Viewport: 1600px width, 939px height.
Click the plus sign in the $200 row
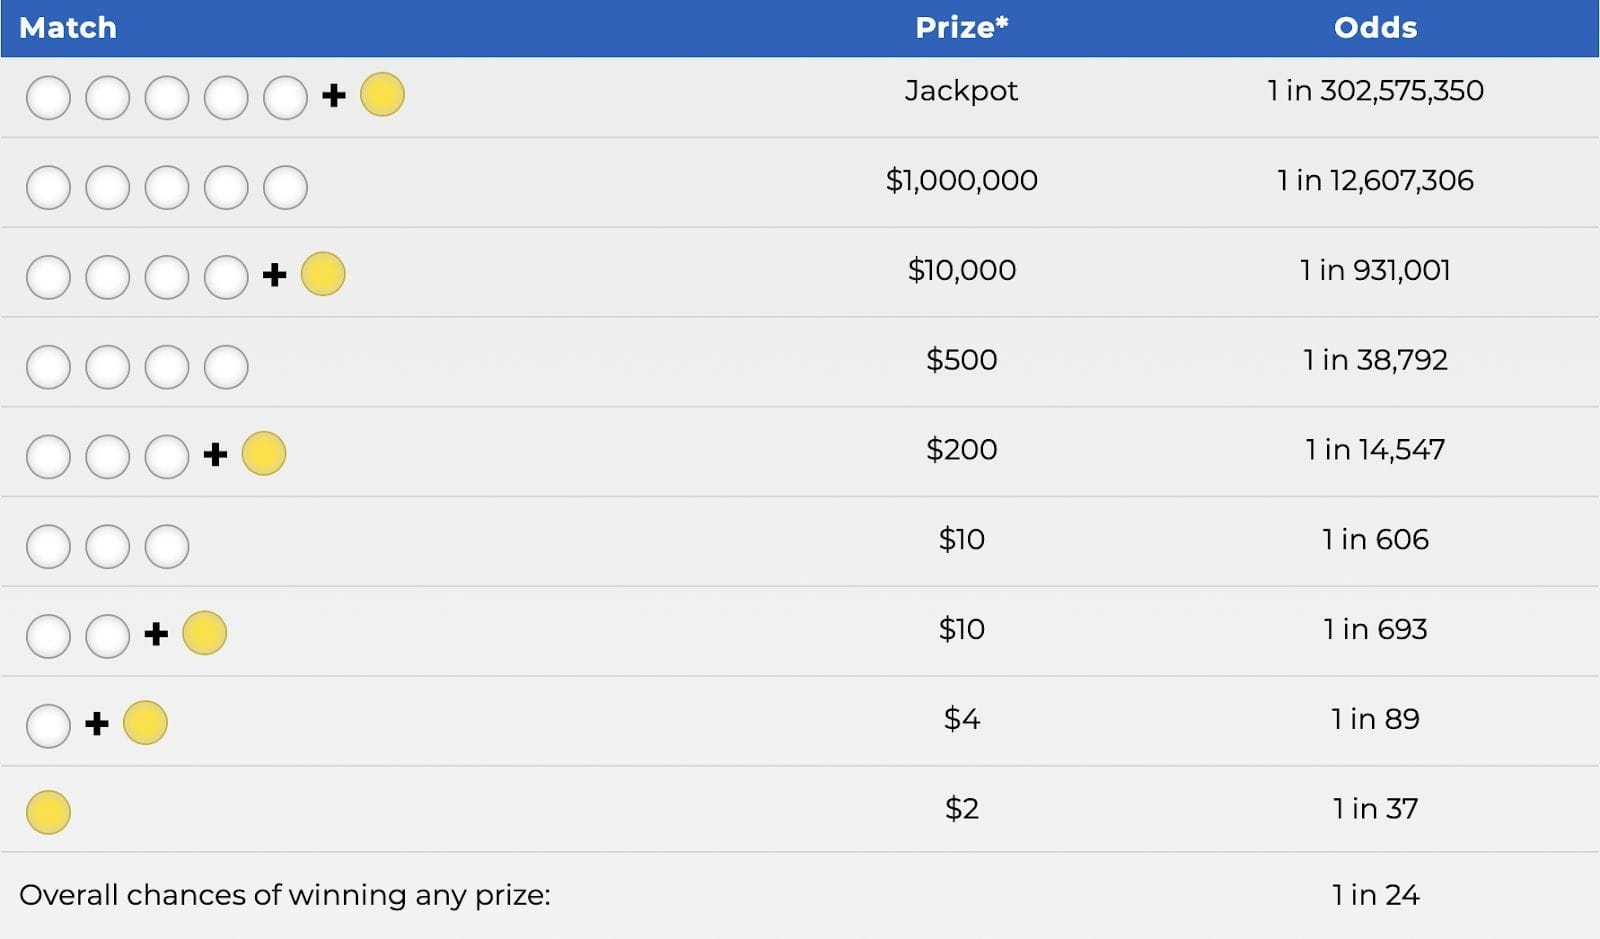(215, 455)
